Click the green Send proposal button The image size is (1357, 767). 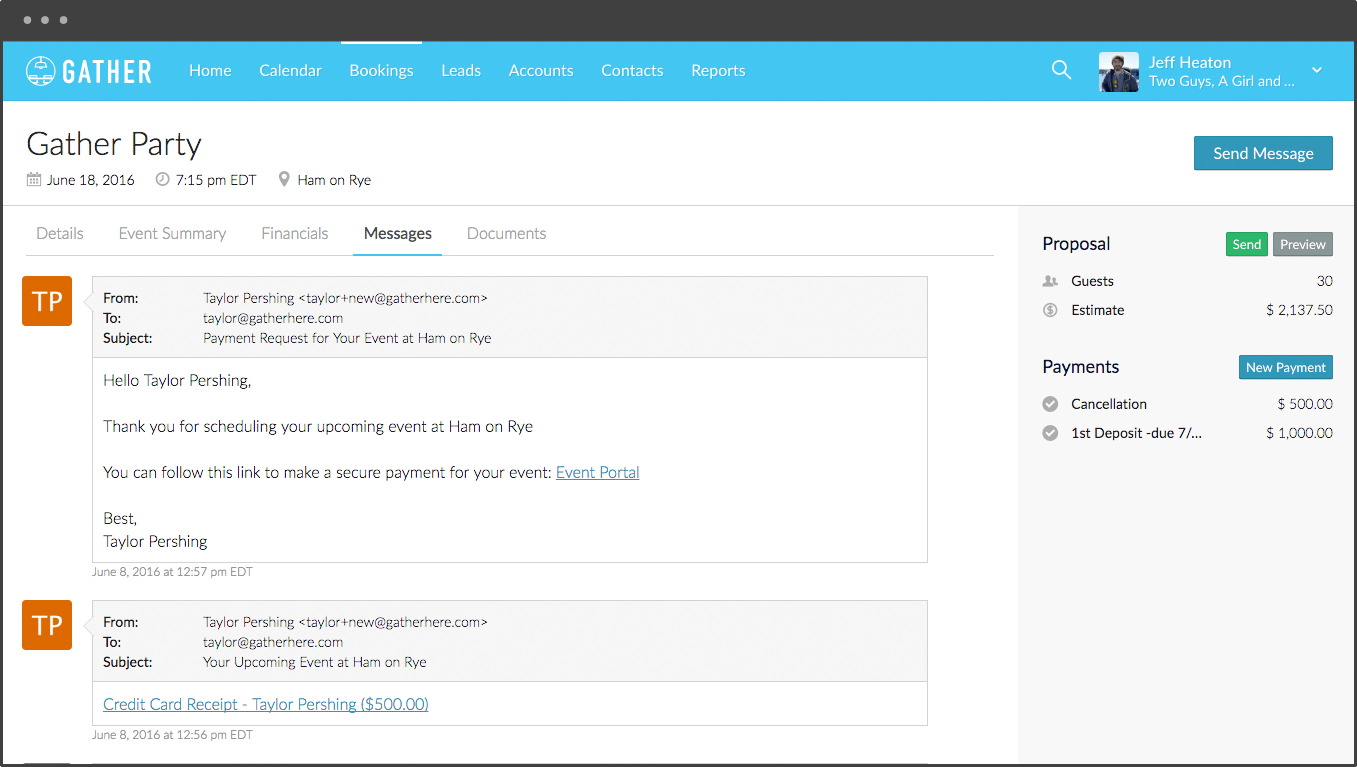pos(1246,244)
